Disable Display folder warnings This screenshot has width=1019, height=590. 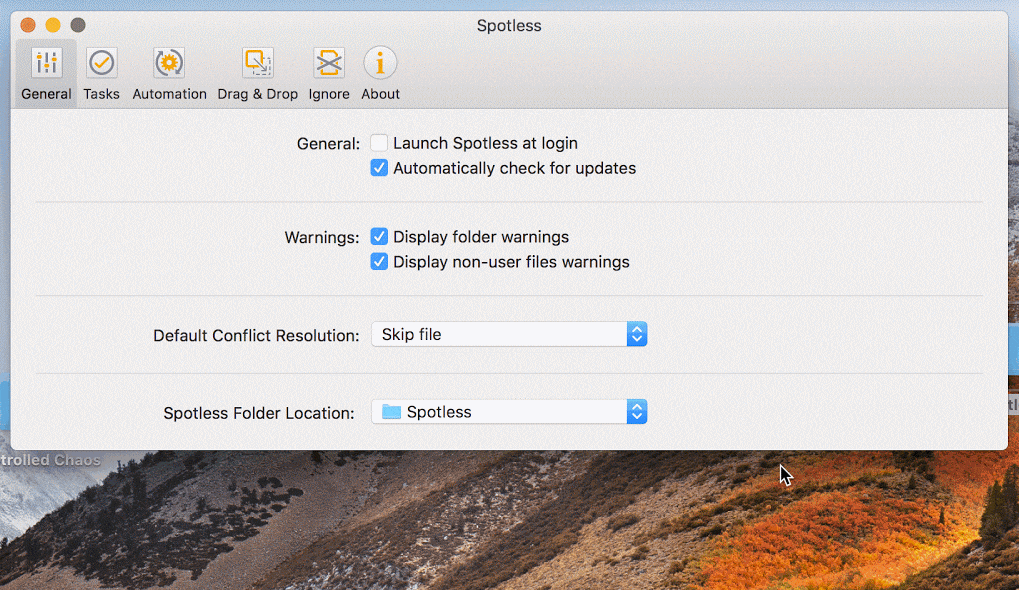click(379, 237)
